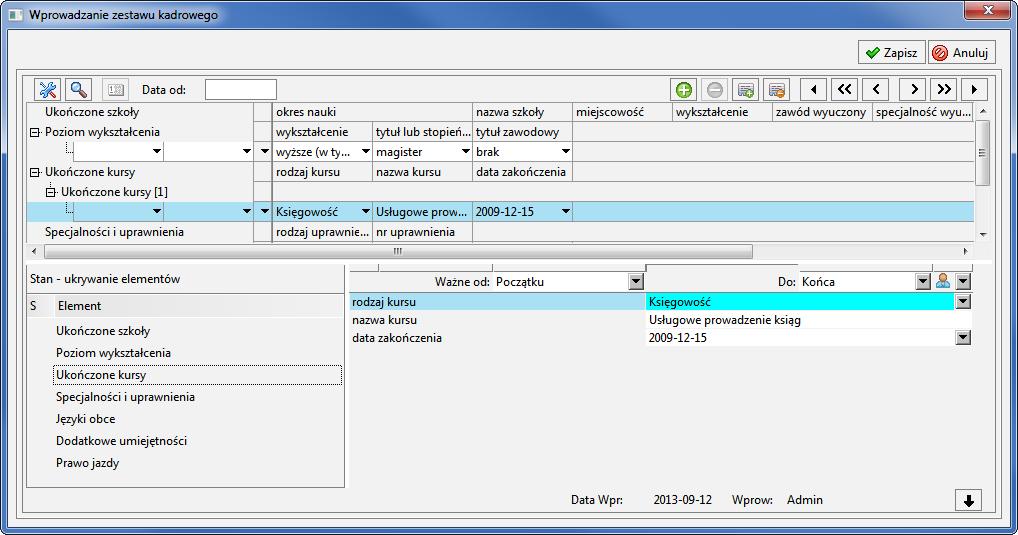Go to previous record with the single left chevron
Viewport: 1018px width, 535px height.
click(876, 90)
